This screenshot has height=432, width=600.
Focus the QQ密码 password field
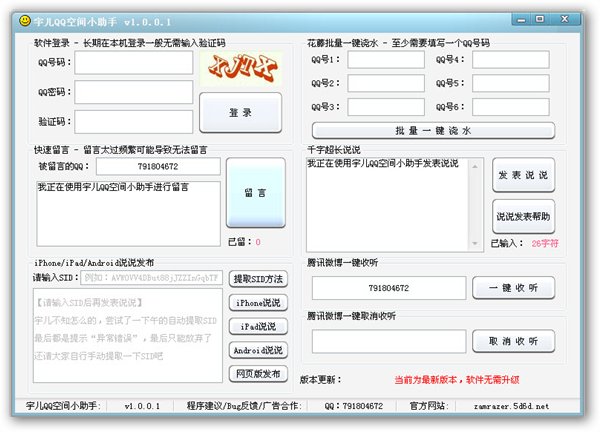(134, 92)
